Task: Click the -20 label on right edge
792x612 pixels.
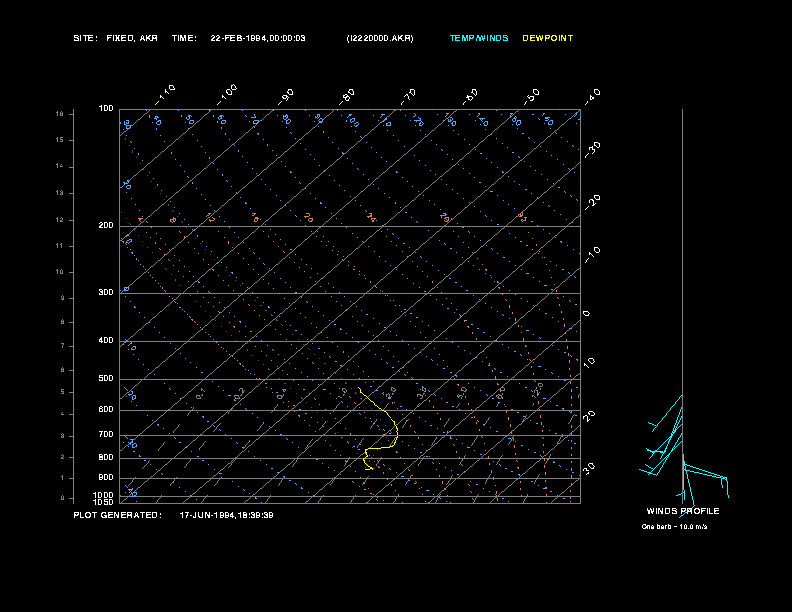Action: [592, 202]
